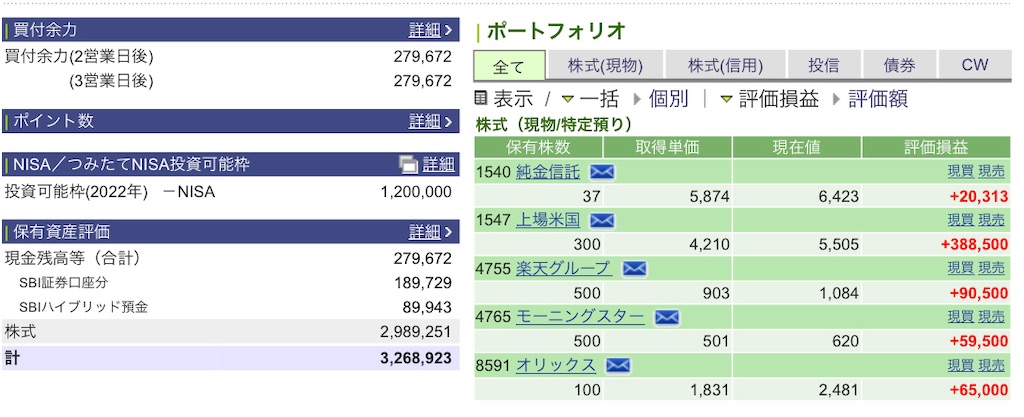The image size is (1024, 418).
Task: Switch view to 評価額
Action: pos(878,99)
